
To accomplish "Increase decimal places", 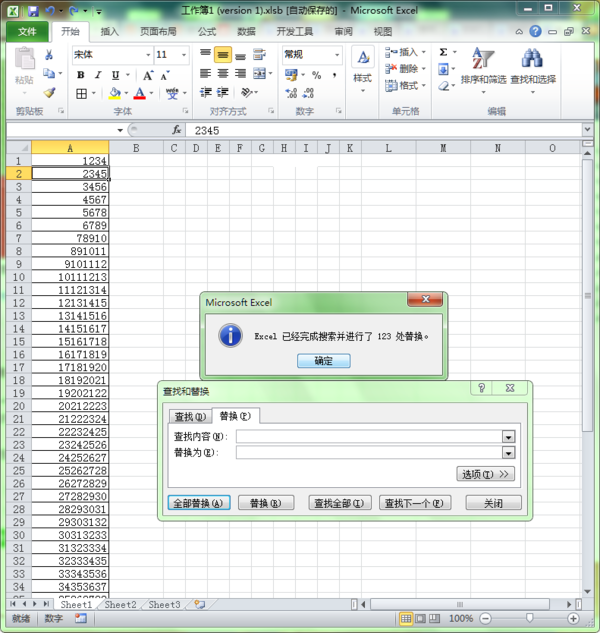I will [291, 93].
